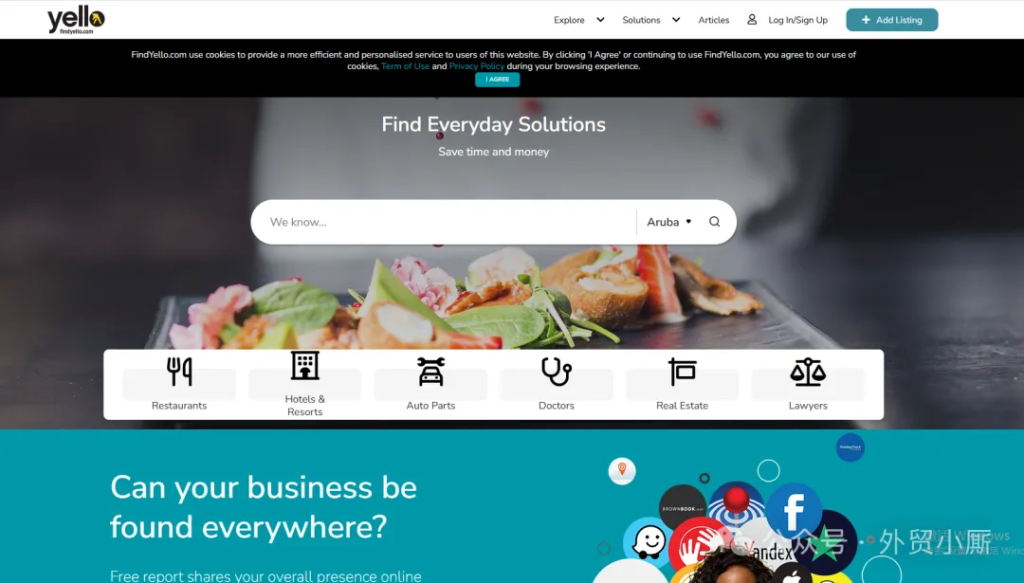Open the Articles menu item
The image size is (1024, 583).
pyautogui.click(x=713, y=20)
